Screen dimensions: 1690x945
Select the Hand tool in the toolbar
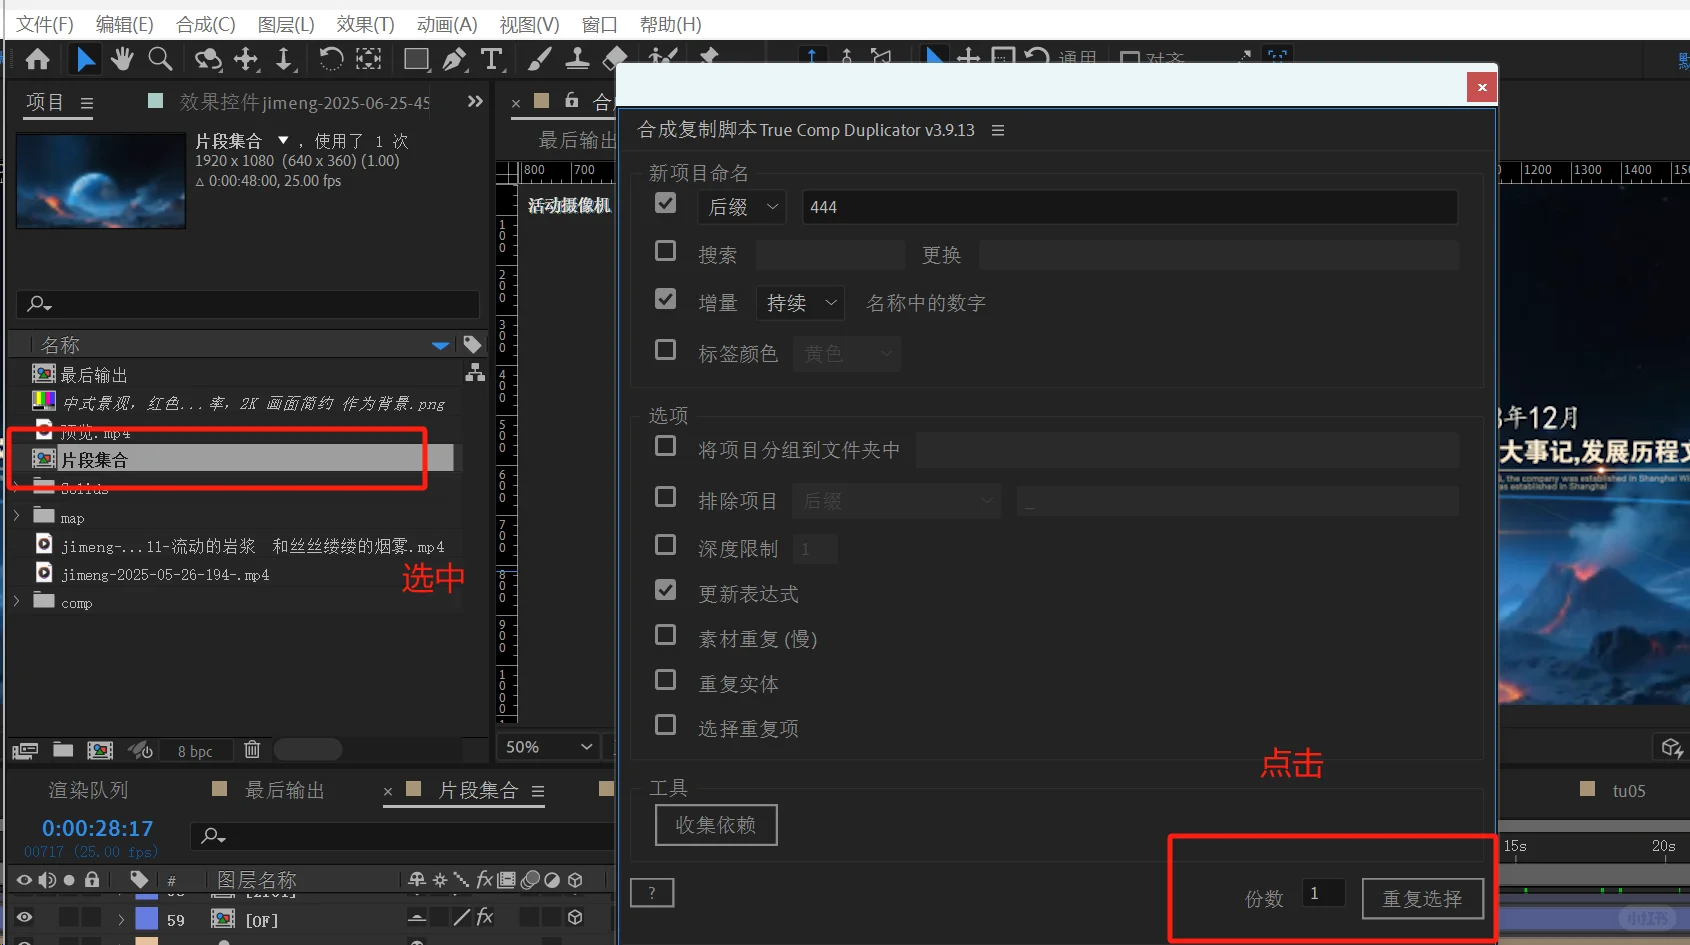tap(122, 59)
